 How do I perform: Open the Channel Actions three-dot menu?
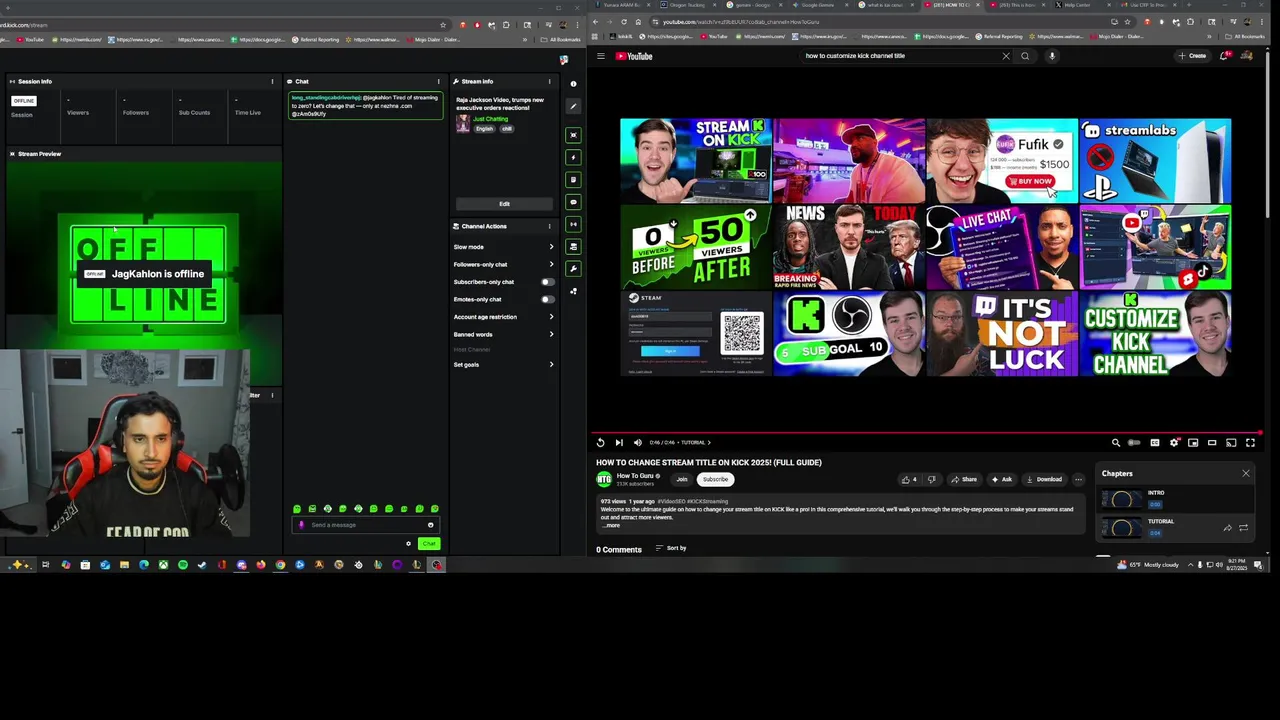pyautogui.click(x=551, y=226)
